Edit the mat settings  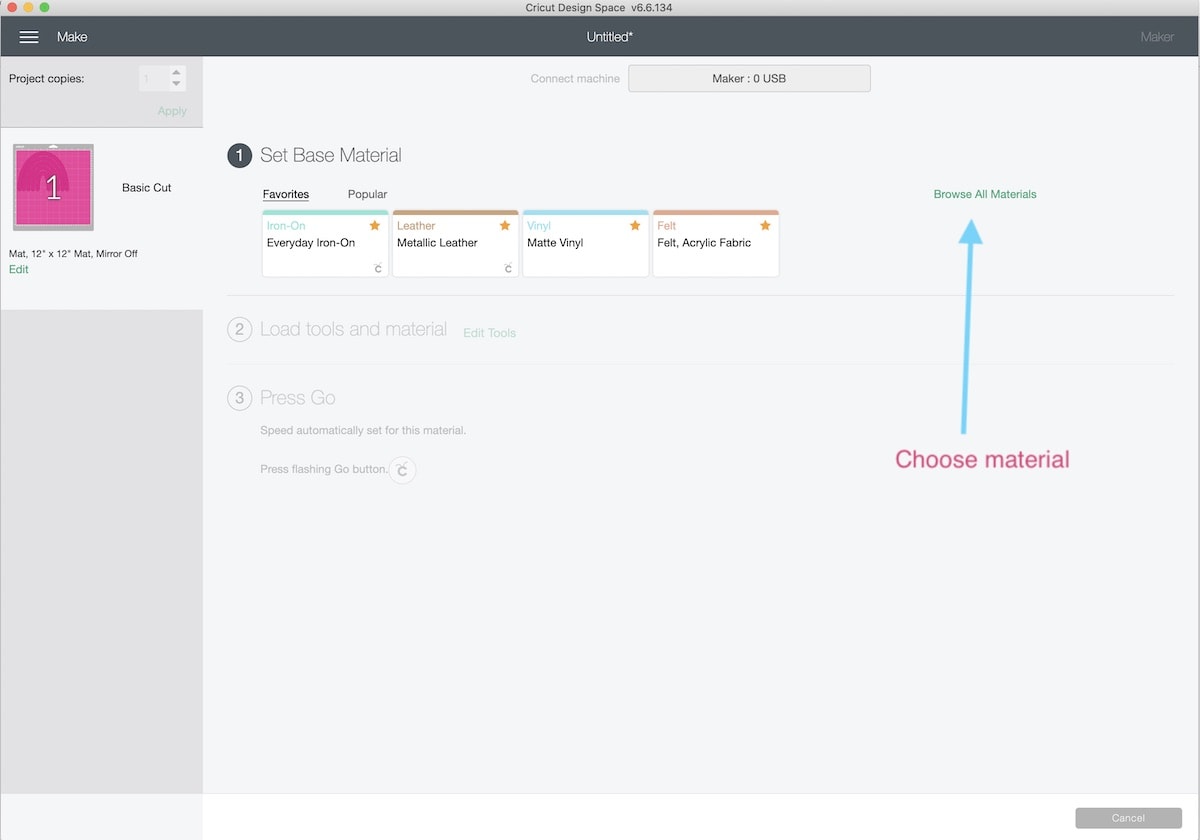pyautogui.click(x=19, y=270)
